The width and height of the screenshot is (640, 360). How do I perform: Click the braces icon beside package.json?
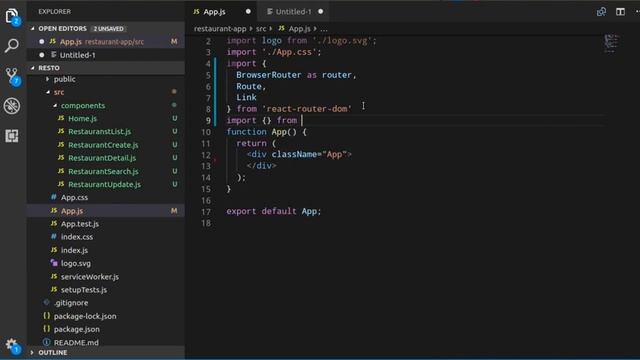click(x=47, y=329)
